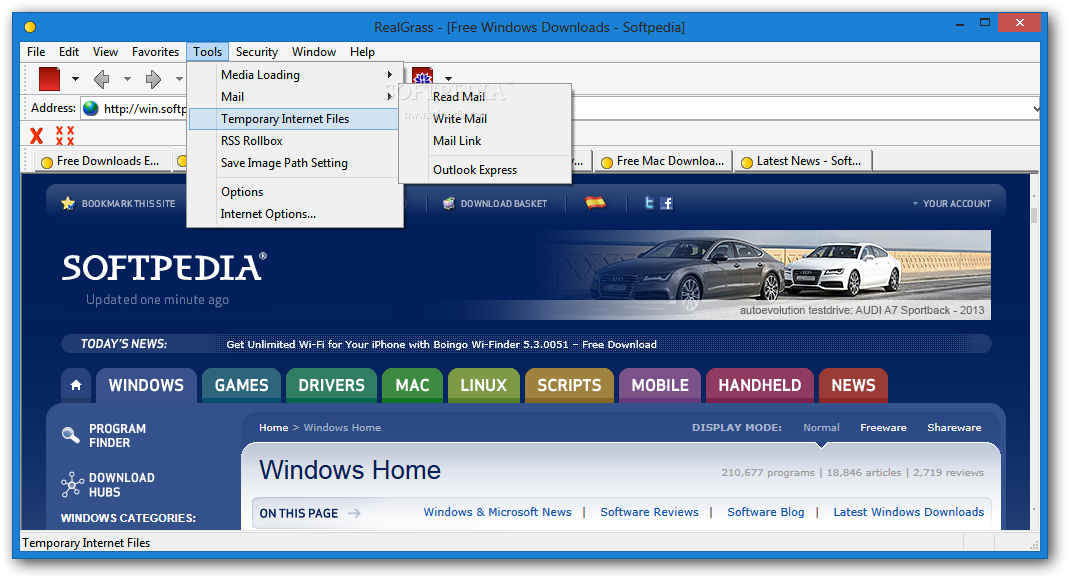The width and height of the screenshot is (1068, 579).
Task: Go forward with the right arrow icon
Action: point(153,79)
